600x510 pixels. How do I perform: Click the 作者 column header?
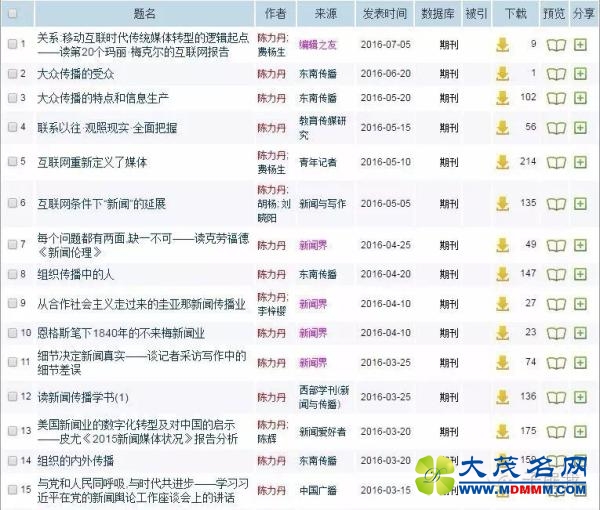point(275,14)
